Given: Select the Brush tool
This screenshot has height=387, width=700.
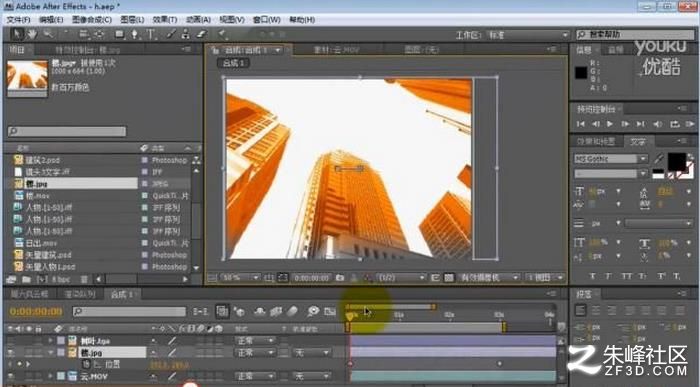Looking at the screenshot, I should pos(171,34).
